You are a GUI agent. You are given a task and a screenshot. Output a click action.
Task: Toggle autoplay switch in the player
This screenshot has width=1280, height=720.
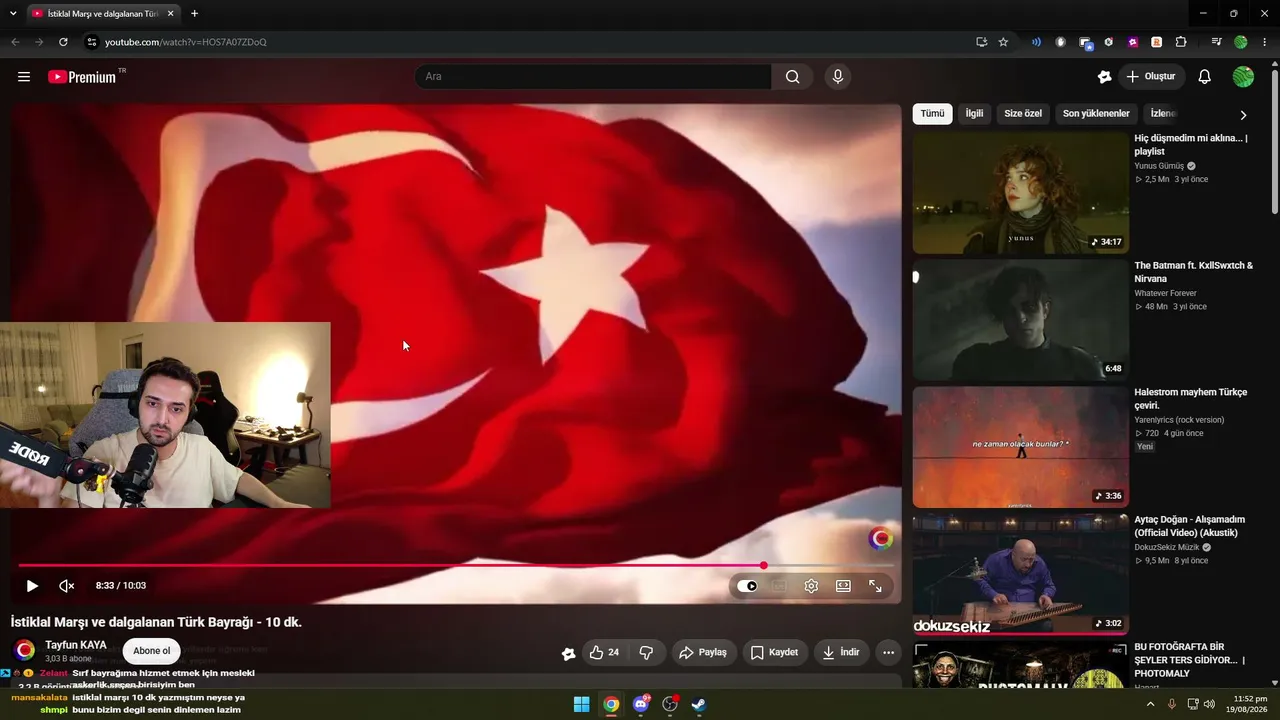click(x=747, y=586)
